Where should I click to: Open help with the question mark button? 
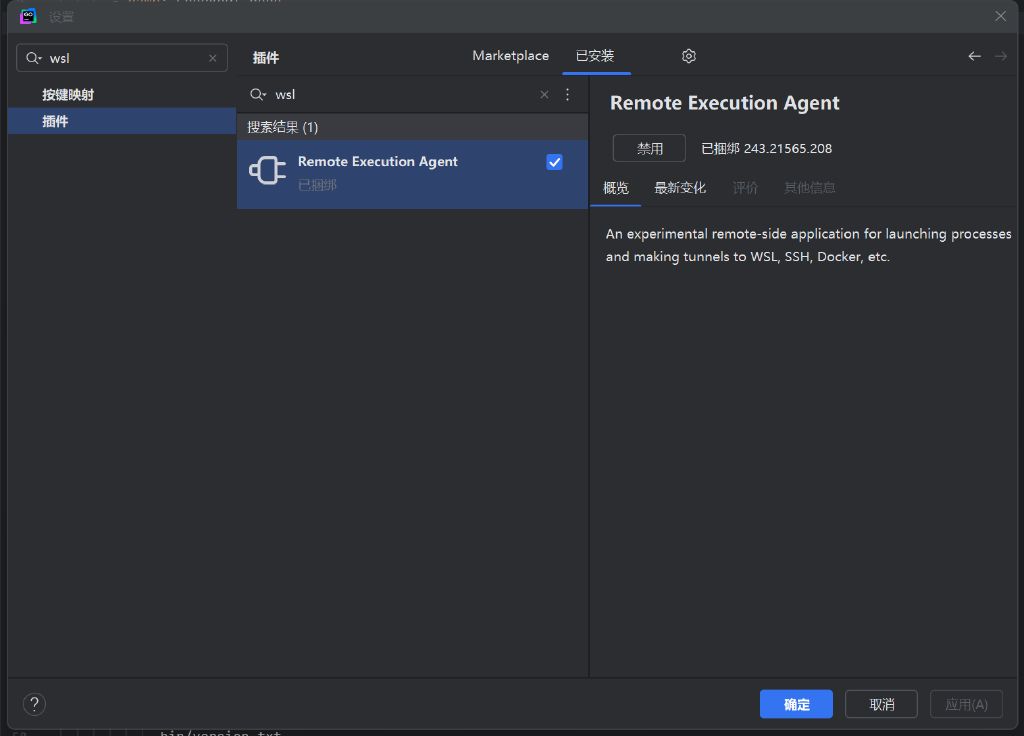pyautogui.click(x=35, y=704)
